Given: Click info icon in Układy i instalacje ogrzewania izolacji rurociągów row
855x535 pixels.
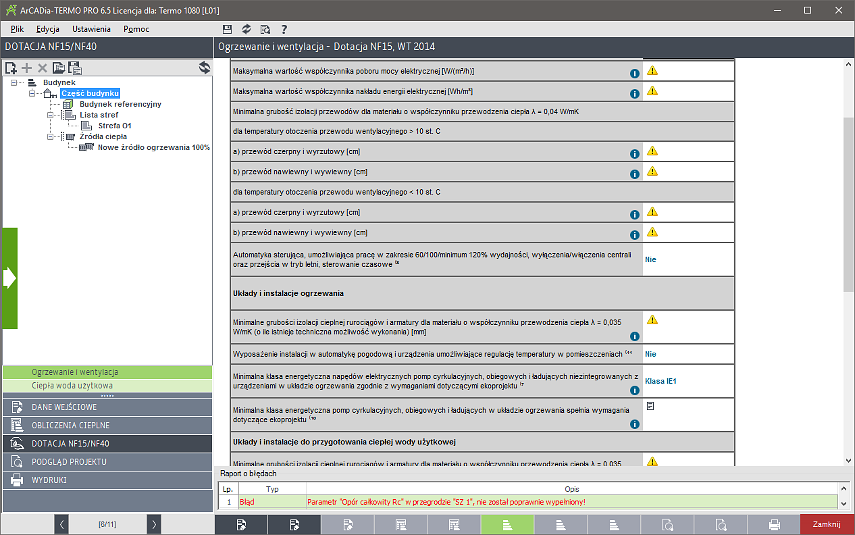Looking at the screenshot, I should click(x=635, y=336).
